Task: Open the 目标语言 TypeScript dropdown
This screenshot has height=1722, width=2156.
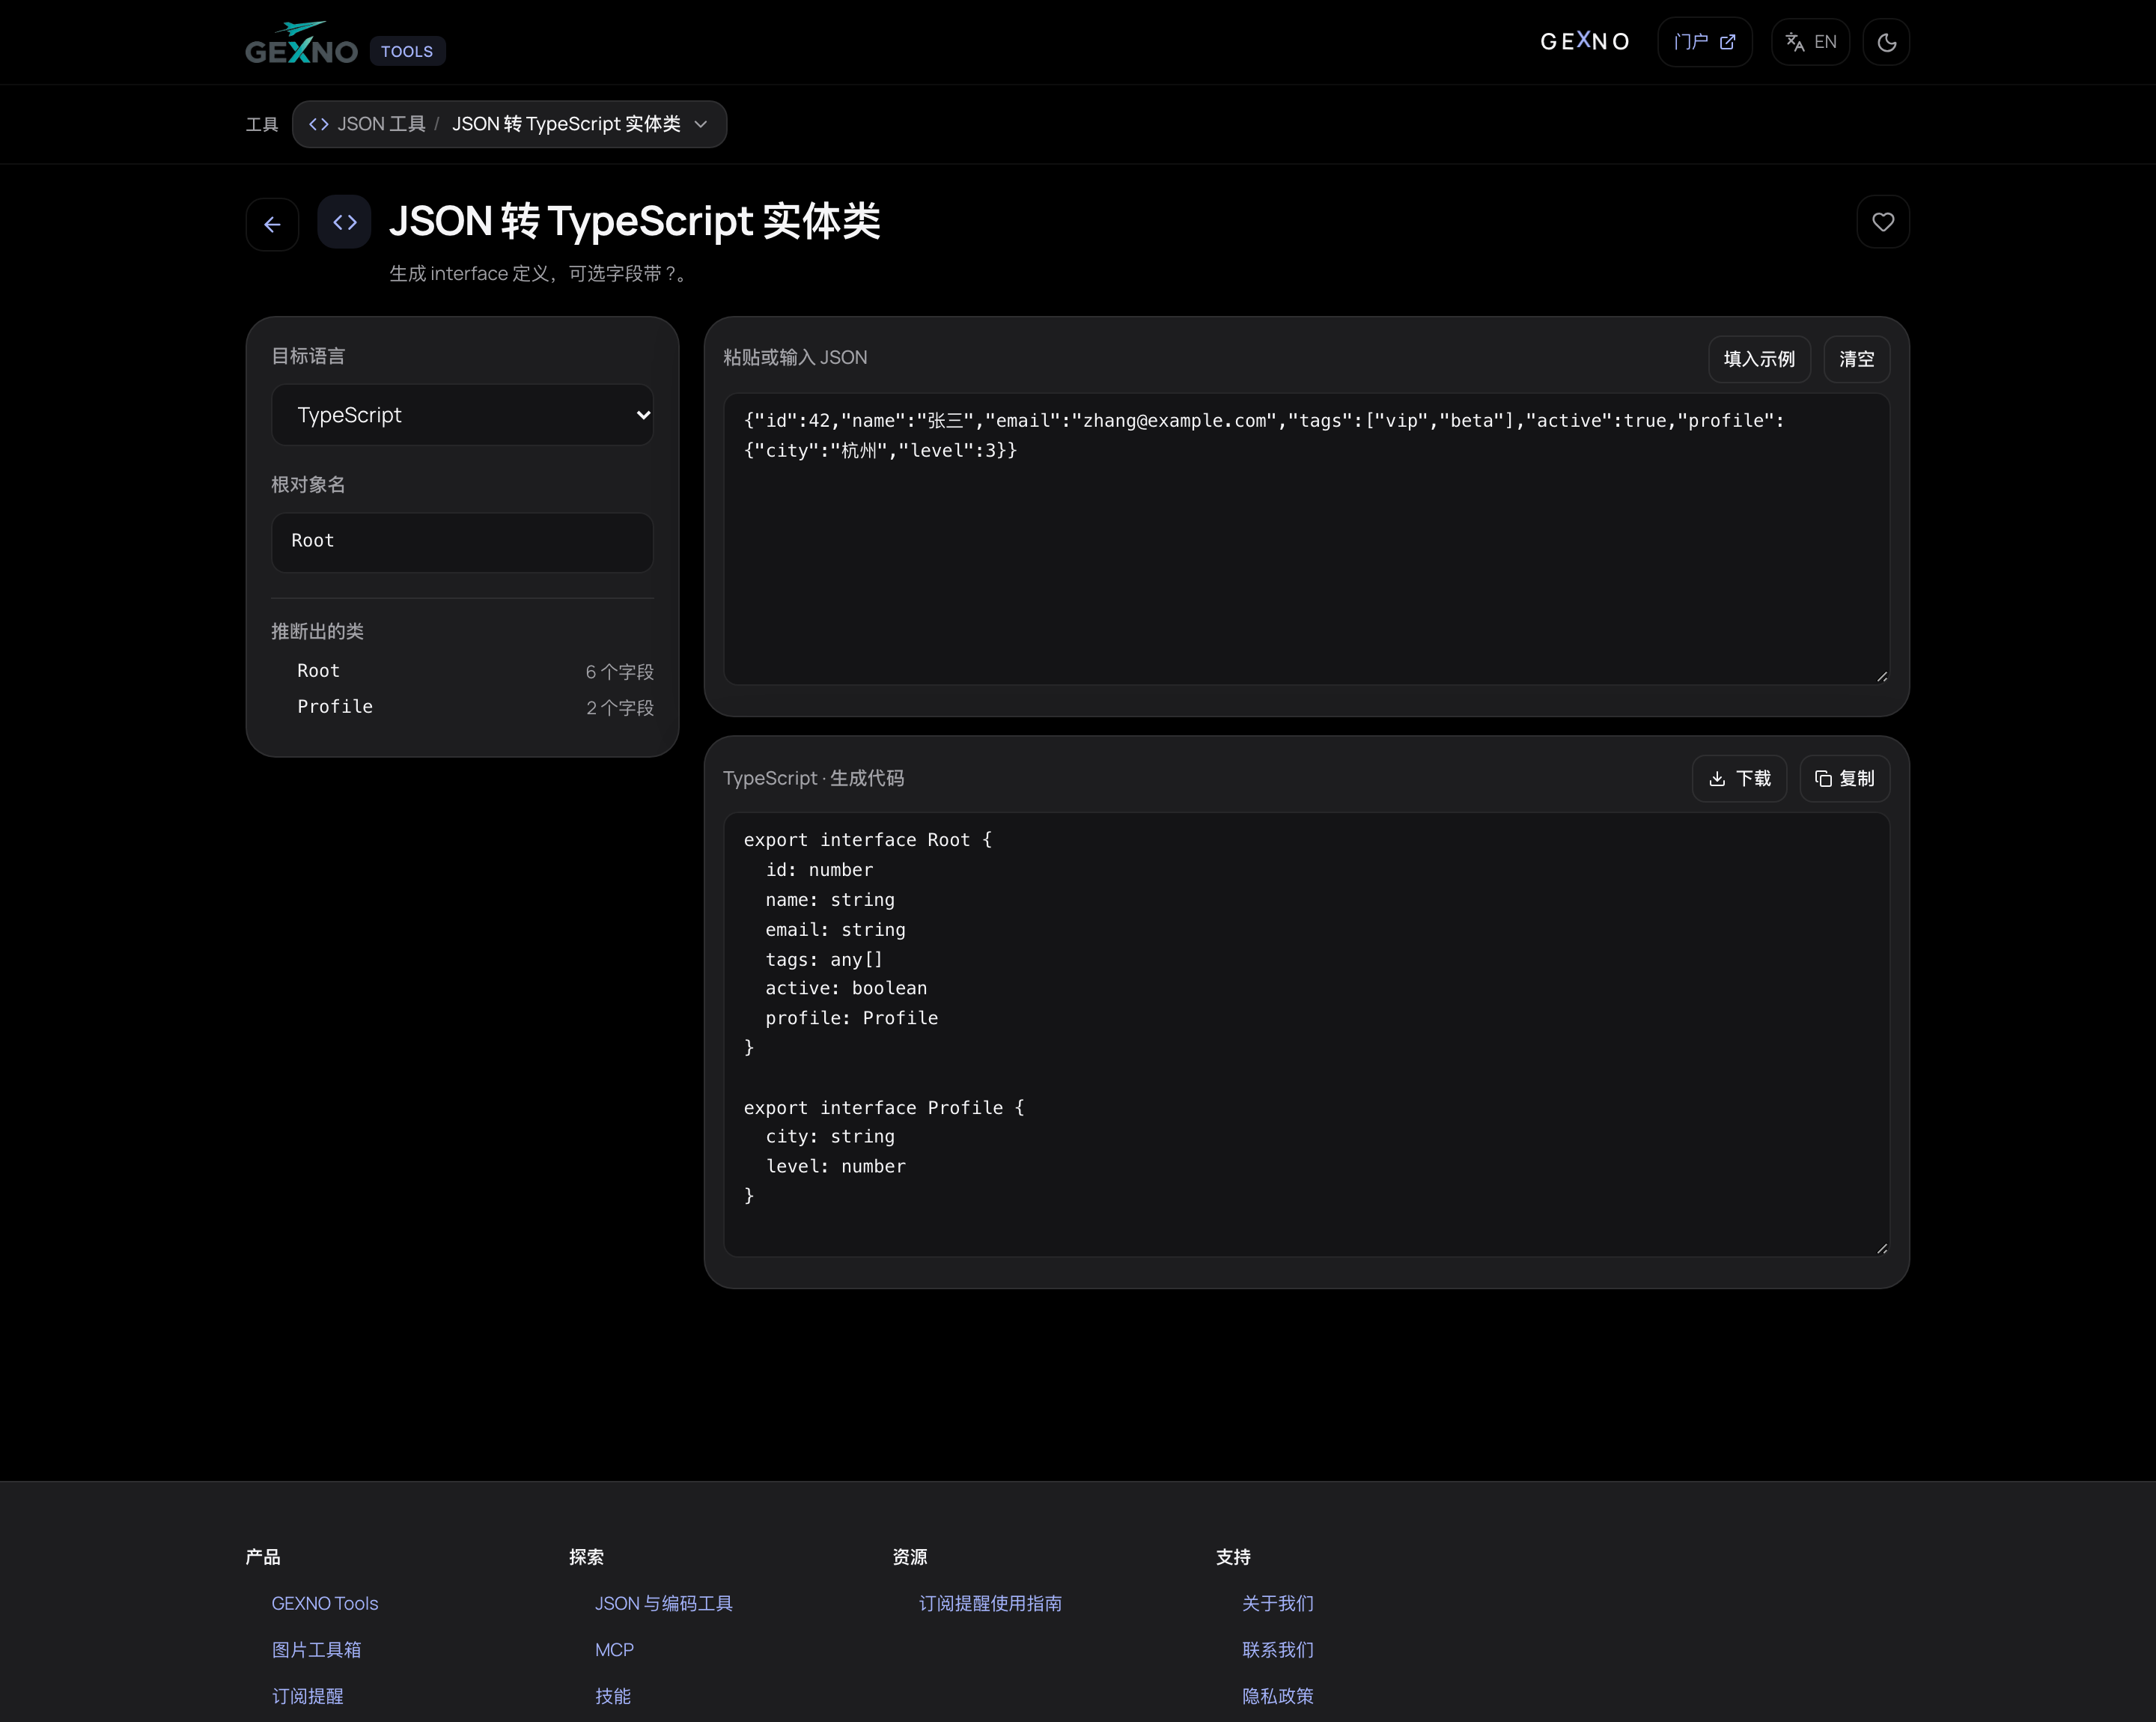Action: point(462,415)
